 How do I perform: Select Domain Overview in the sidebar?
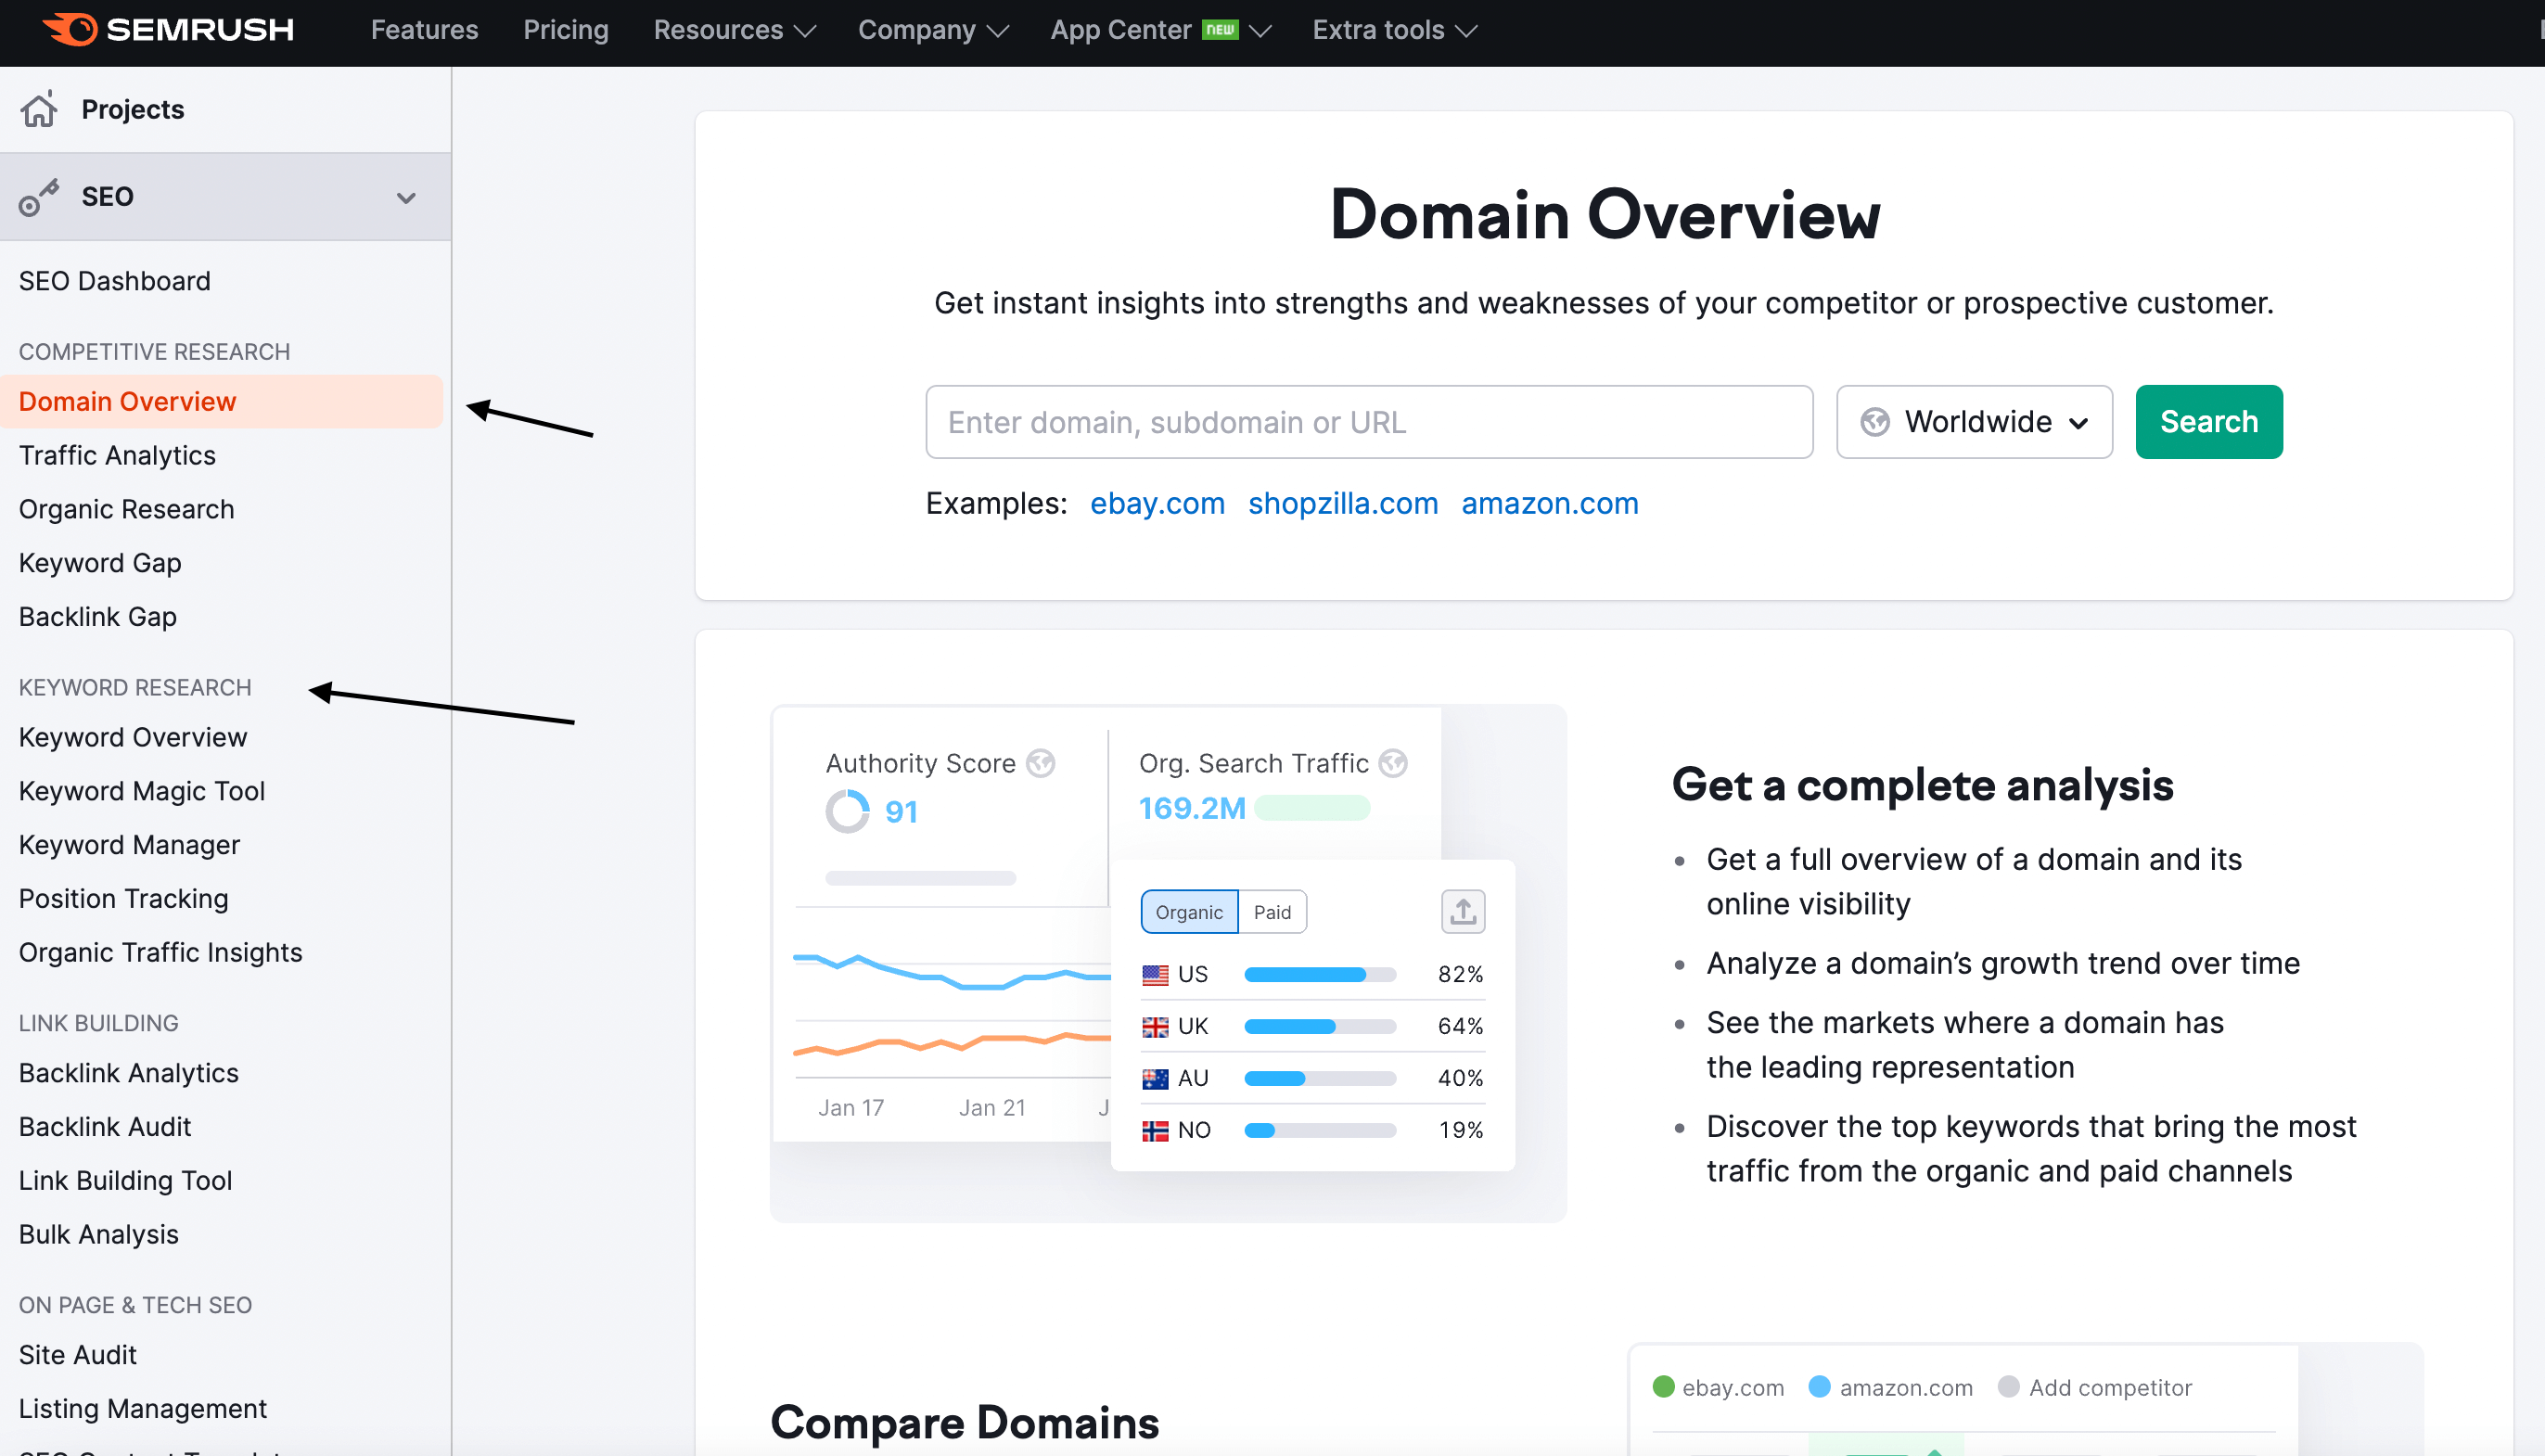pyautogui.click(x=222, y=401)
